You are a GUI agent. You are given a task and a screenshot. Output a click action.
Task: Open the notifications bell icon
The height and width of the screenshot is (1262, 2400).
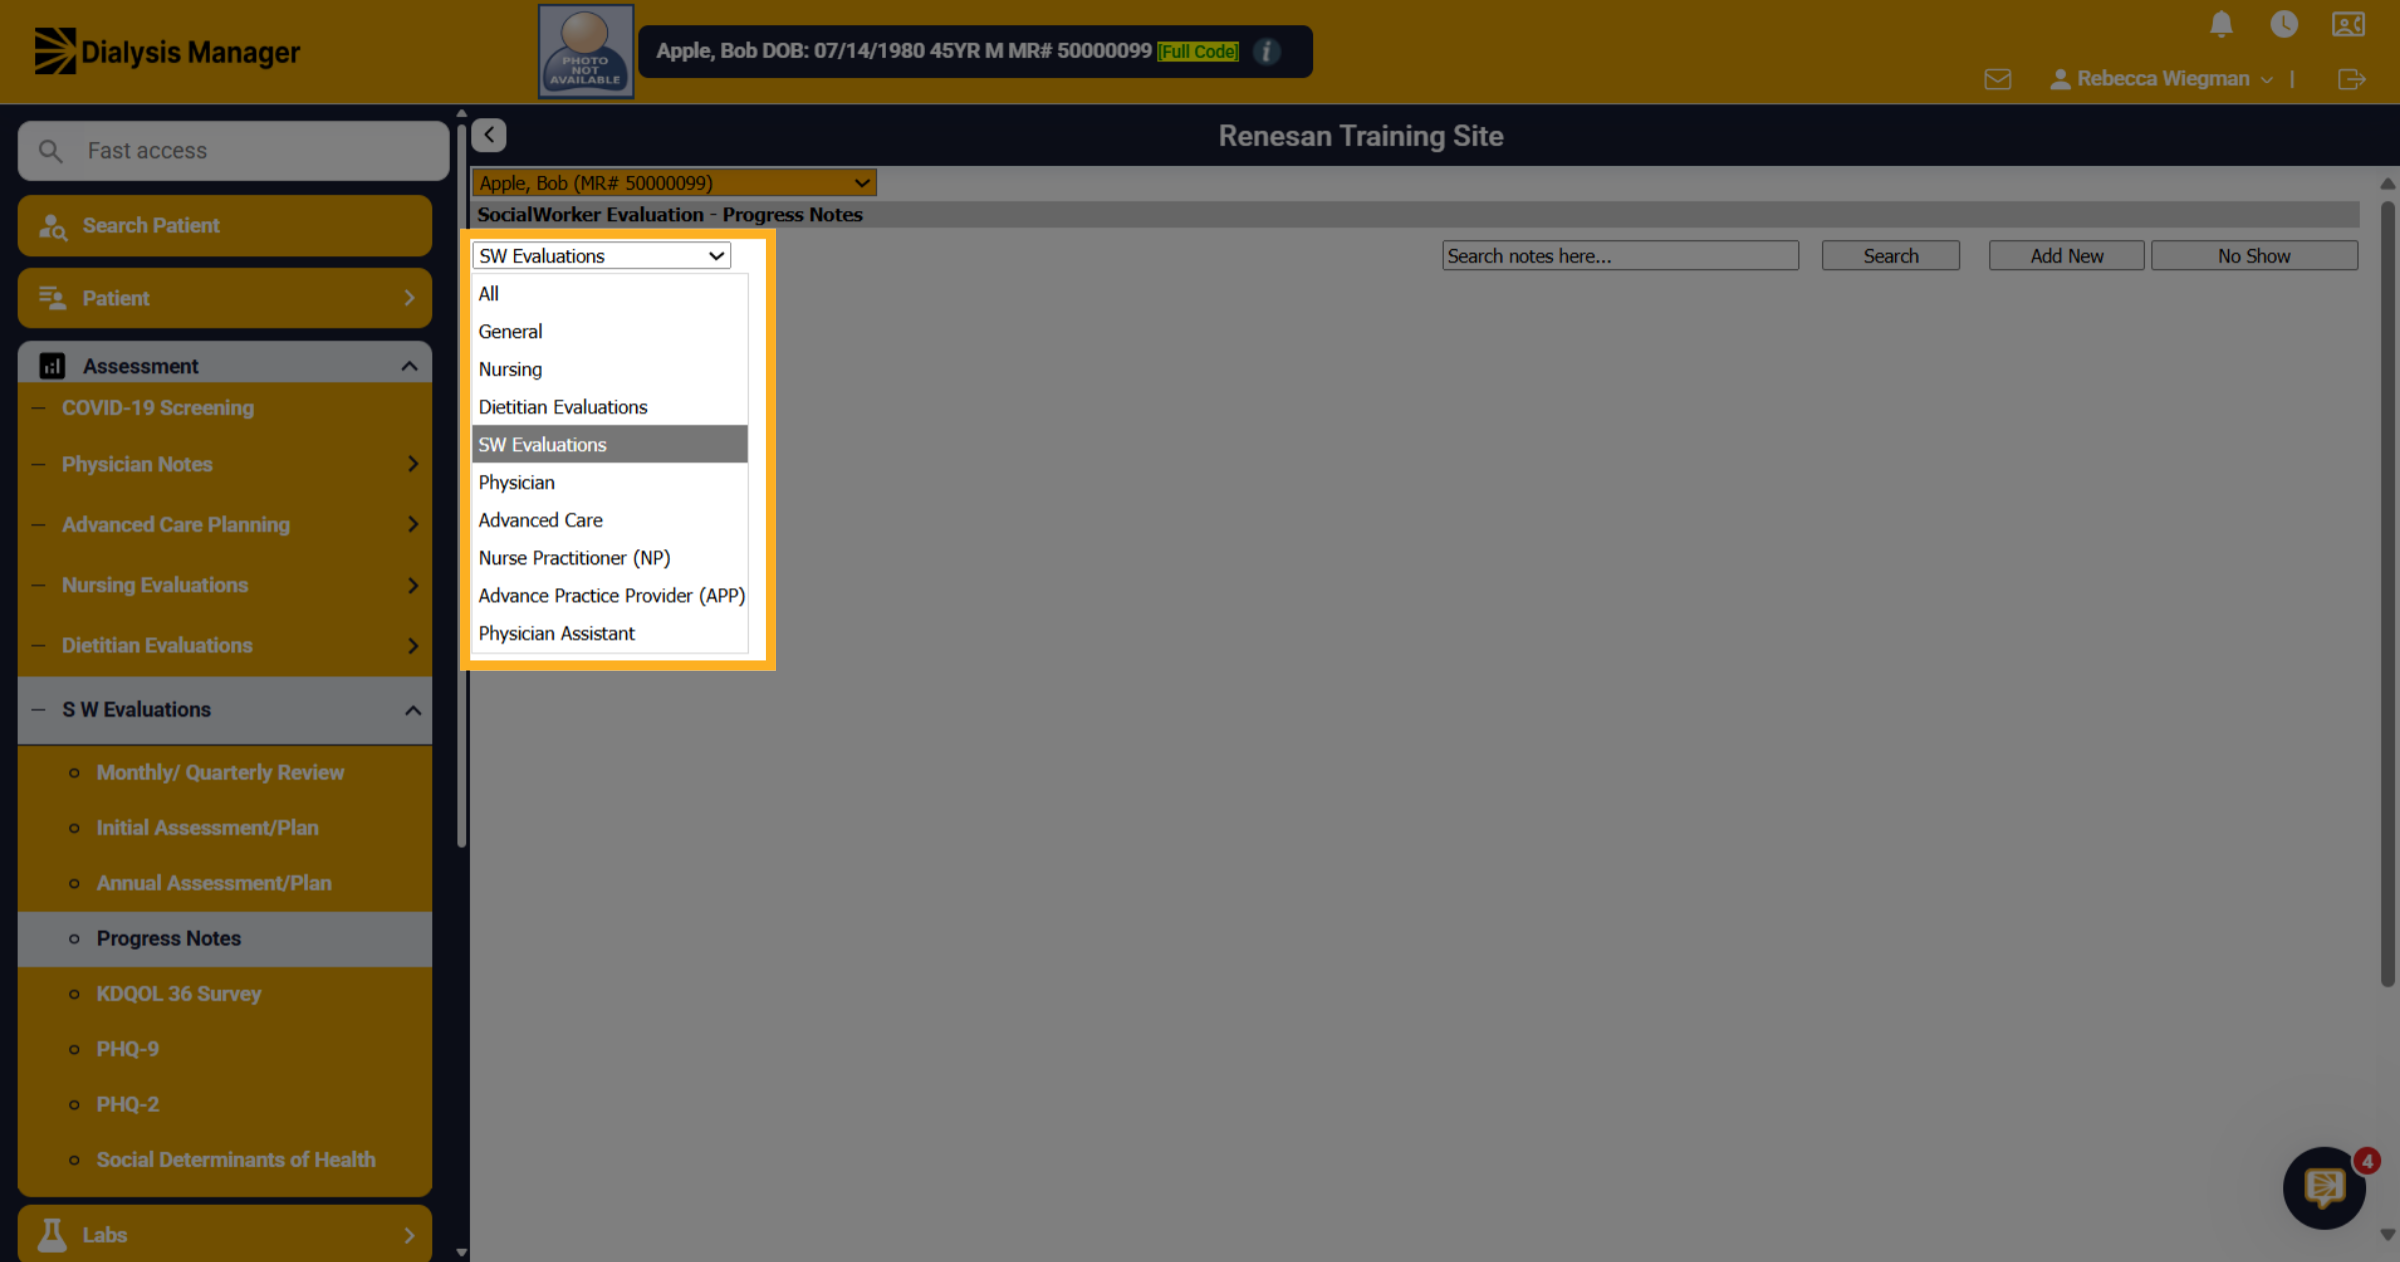(x=2221, y=24)
